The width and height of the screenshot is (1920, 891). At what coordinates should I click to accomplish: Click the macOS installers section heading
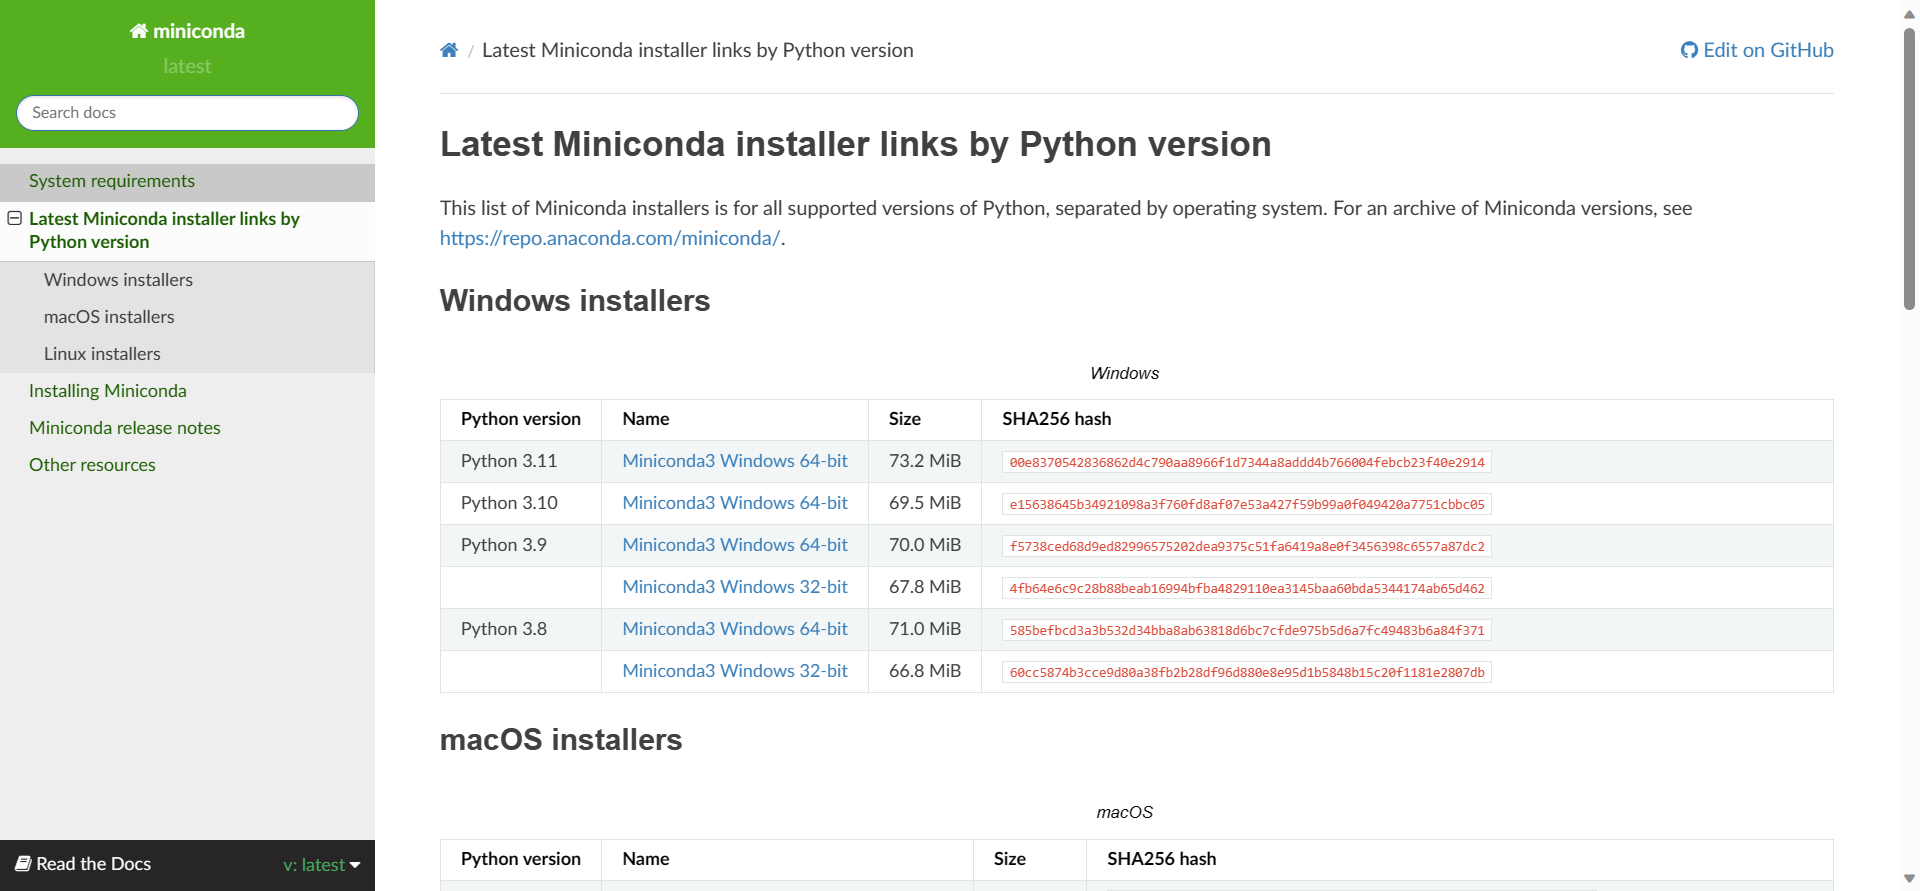[561, 740]
